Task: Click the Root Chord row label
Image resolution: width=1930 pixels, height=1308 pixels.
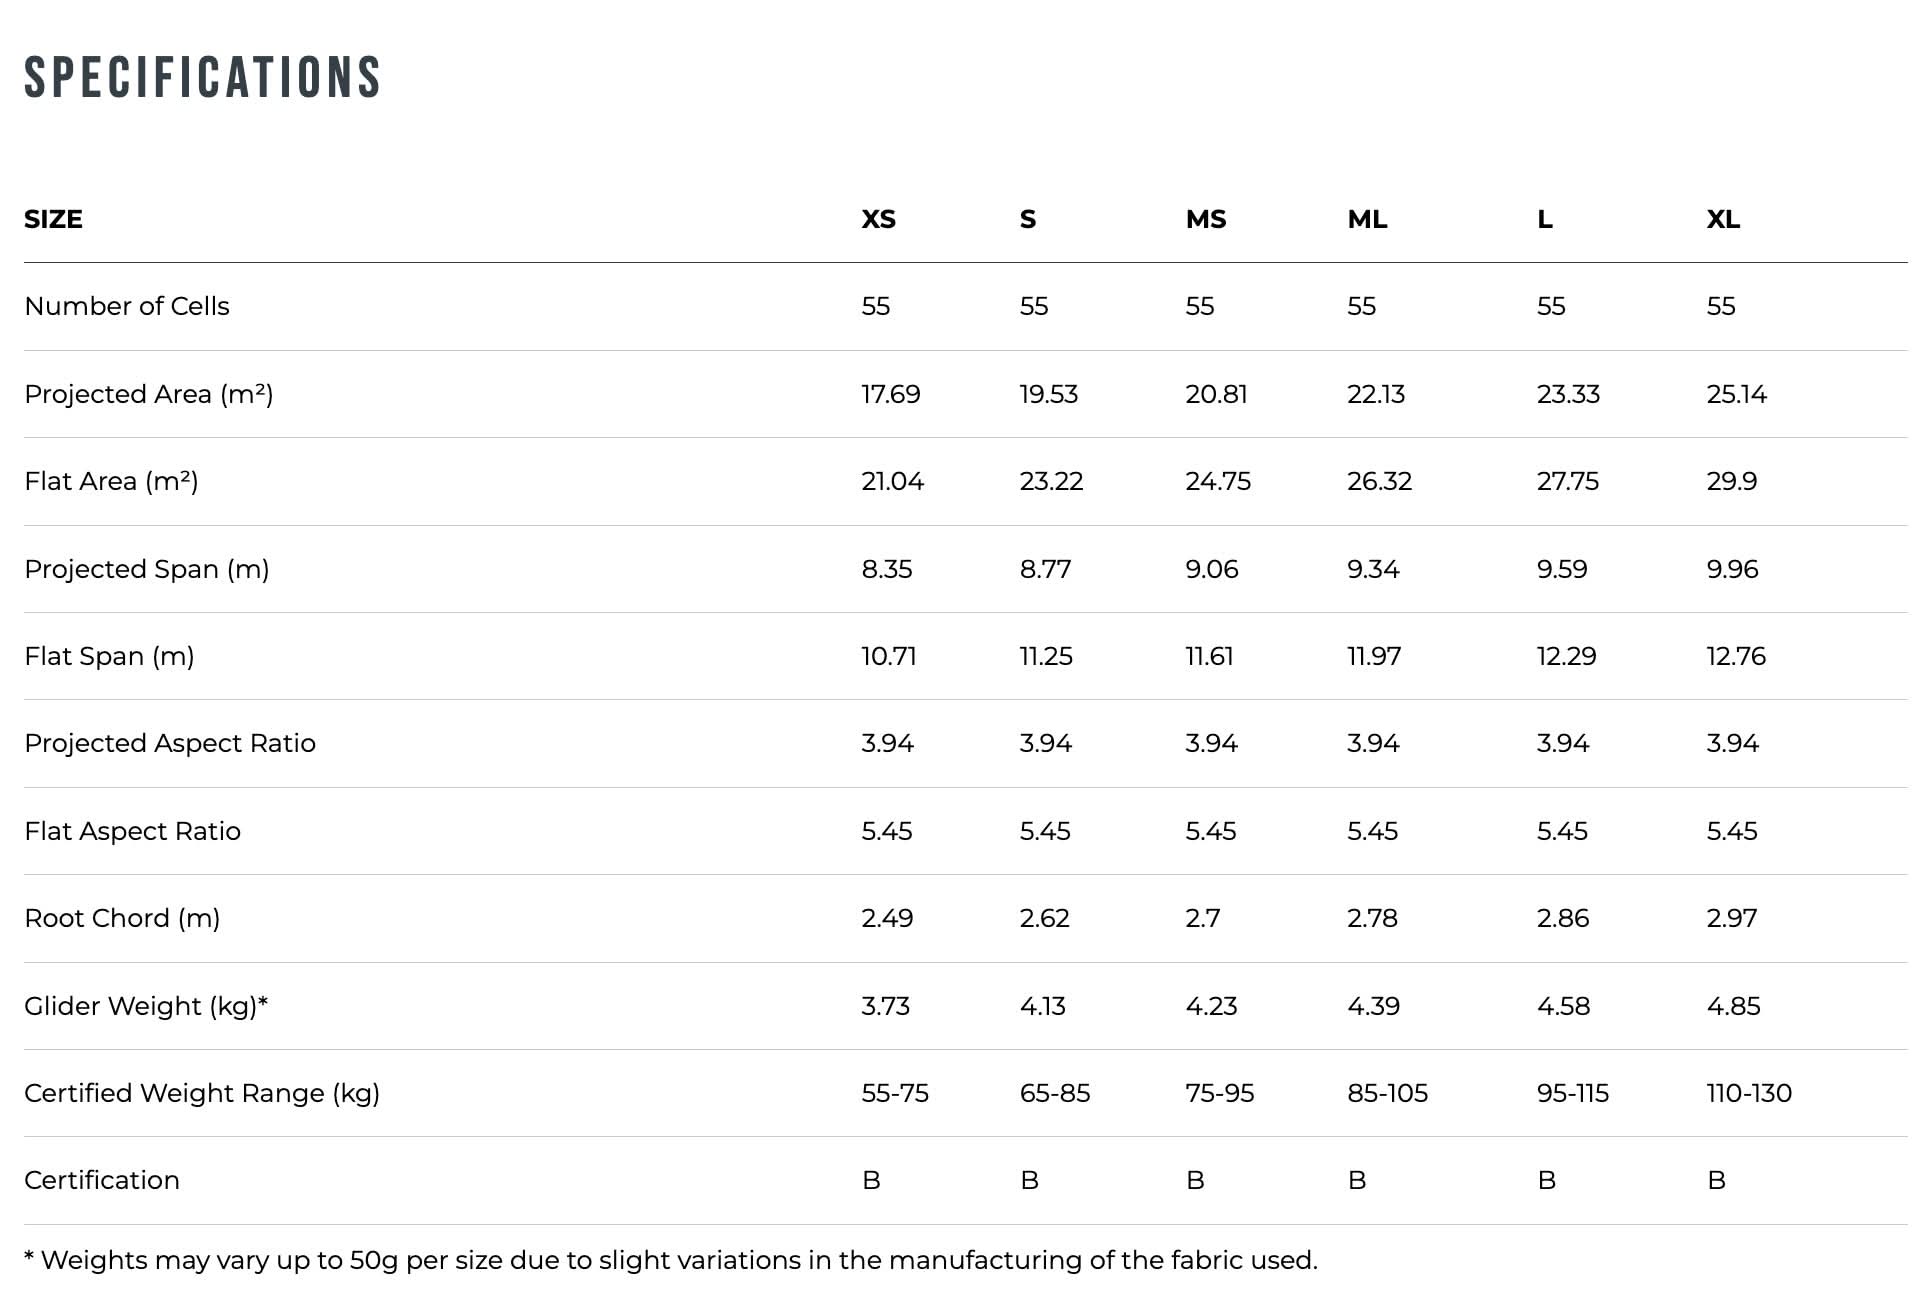Action: [x=122, y=918]
